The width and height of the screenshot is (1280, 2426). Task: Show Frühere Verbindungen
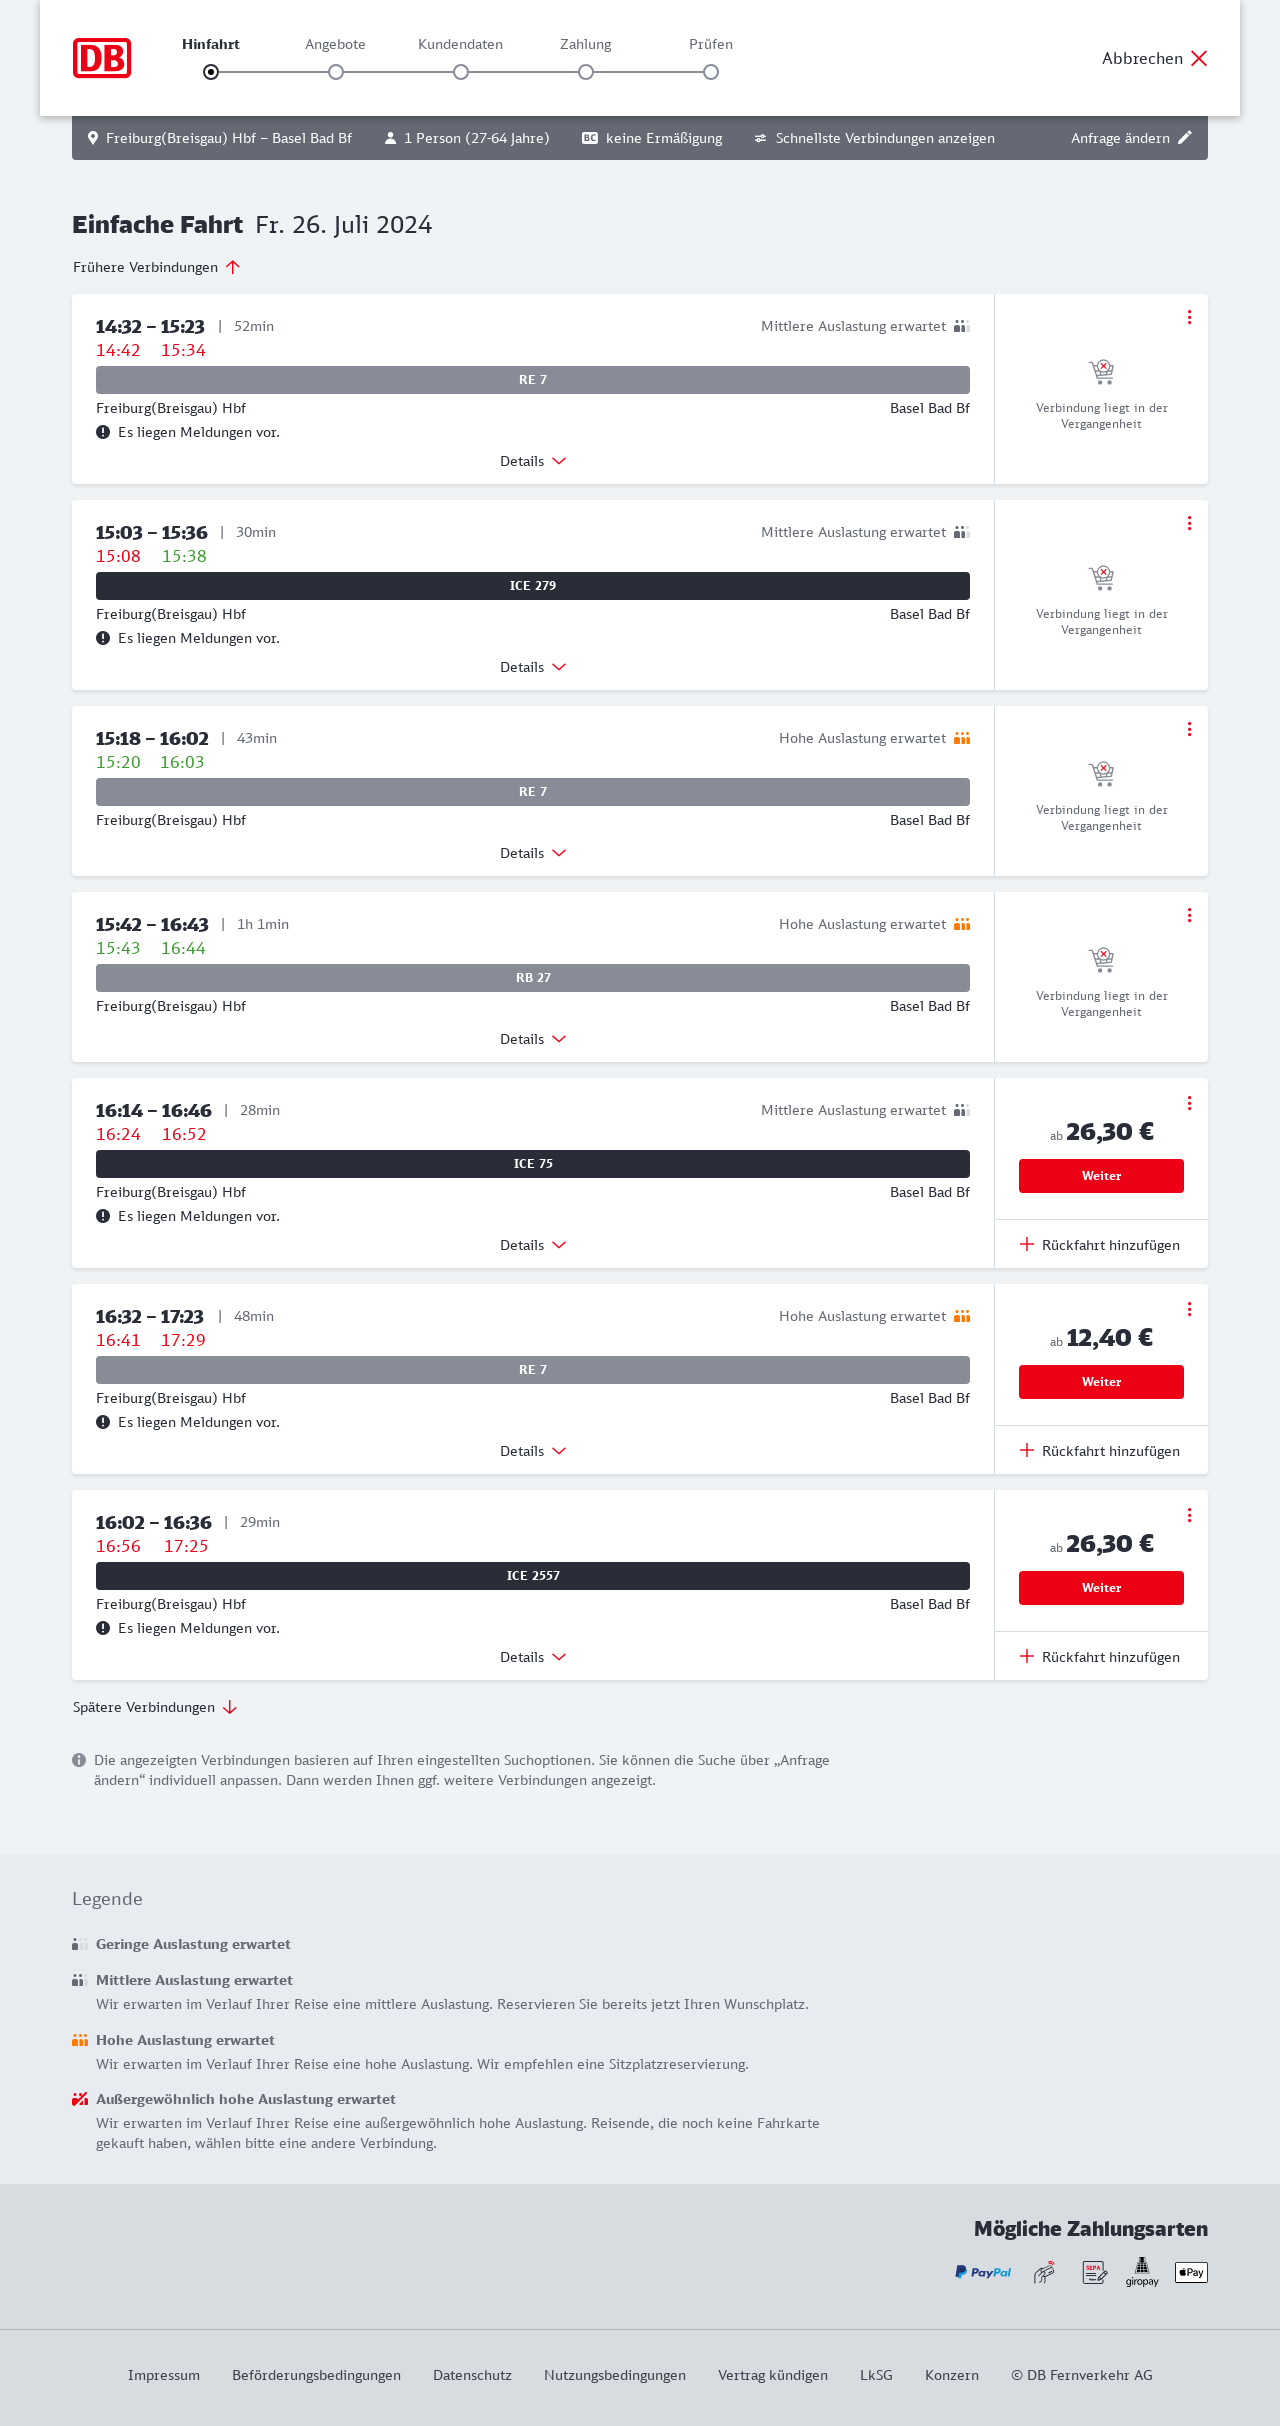pyautogui.click(x=156, y=267)
